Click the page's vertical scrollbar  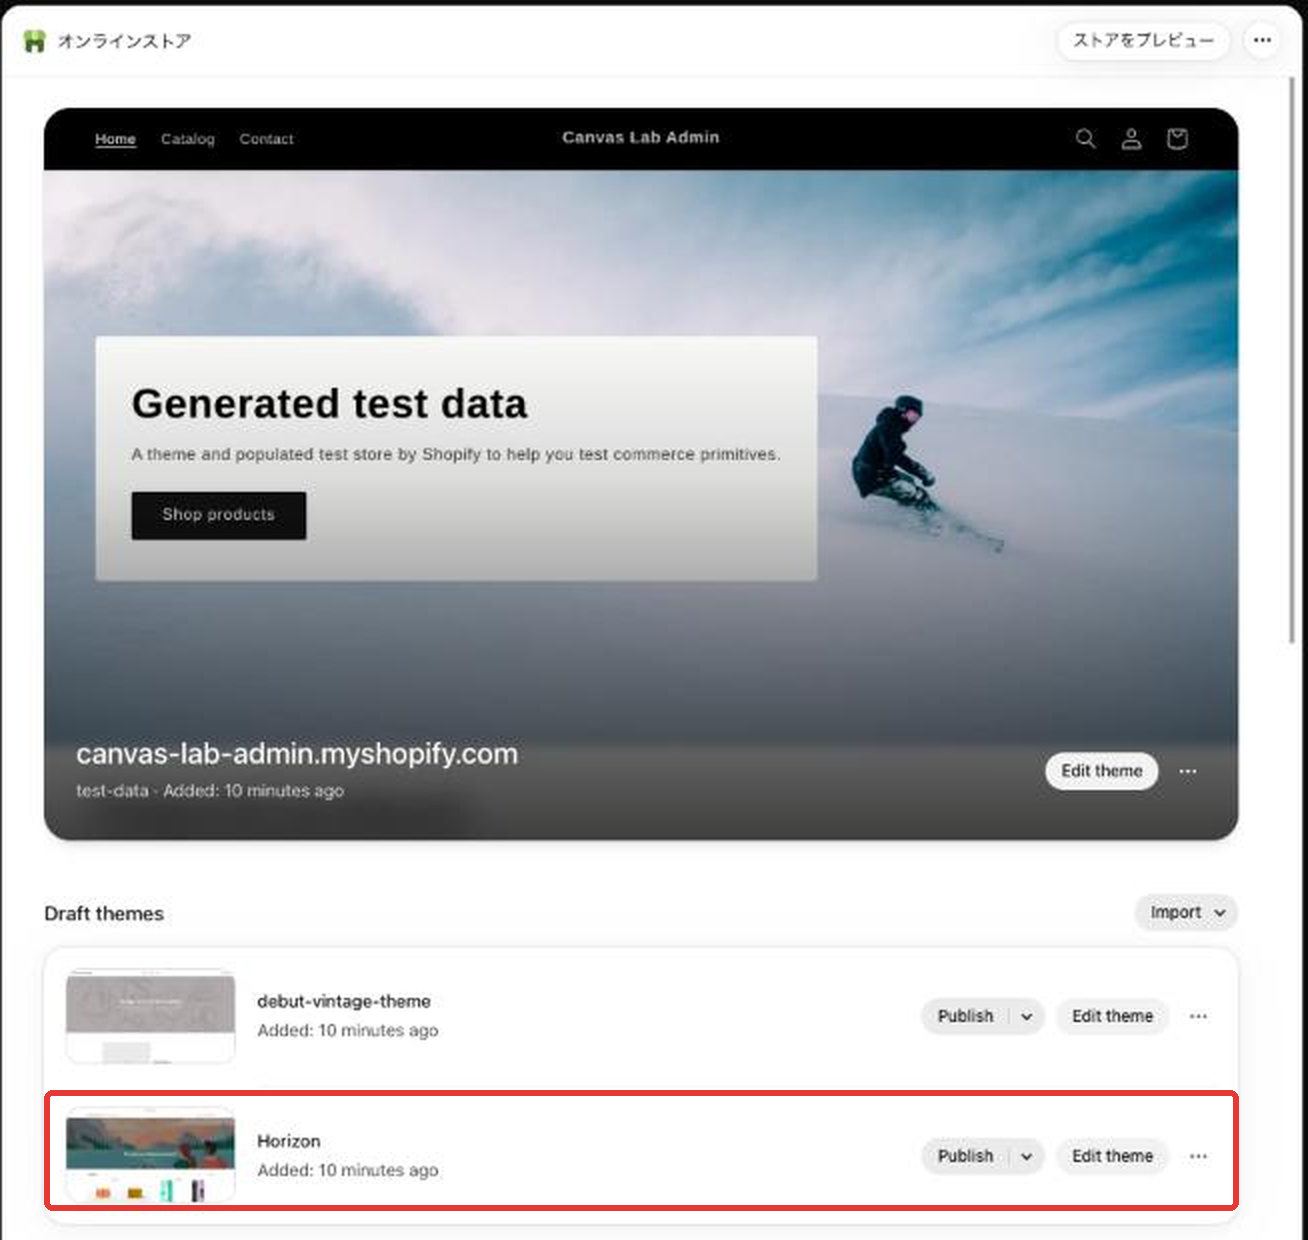tap(1293, 360)
